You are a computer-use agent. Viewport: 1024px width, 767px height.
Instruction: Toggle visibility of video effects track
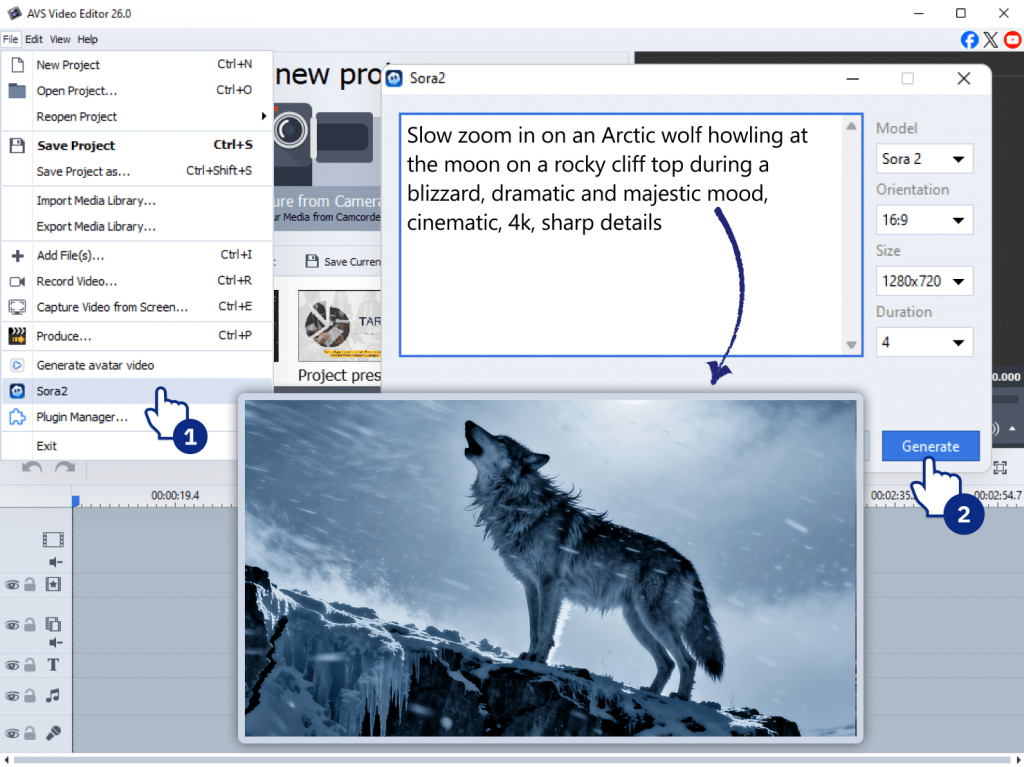[12, 585]
